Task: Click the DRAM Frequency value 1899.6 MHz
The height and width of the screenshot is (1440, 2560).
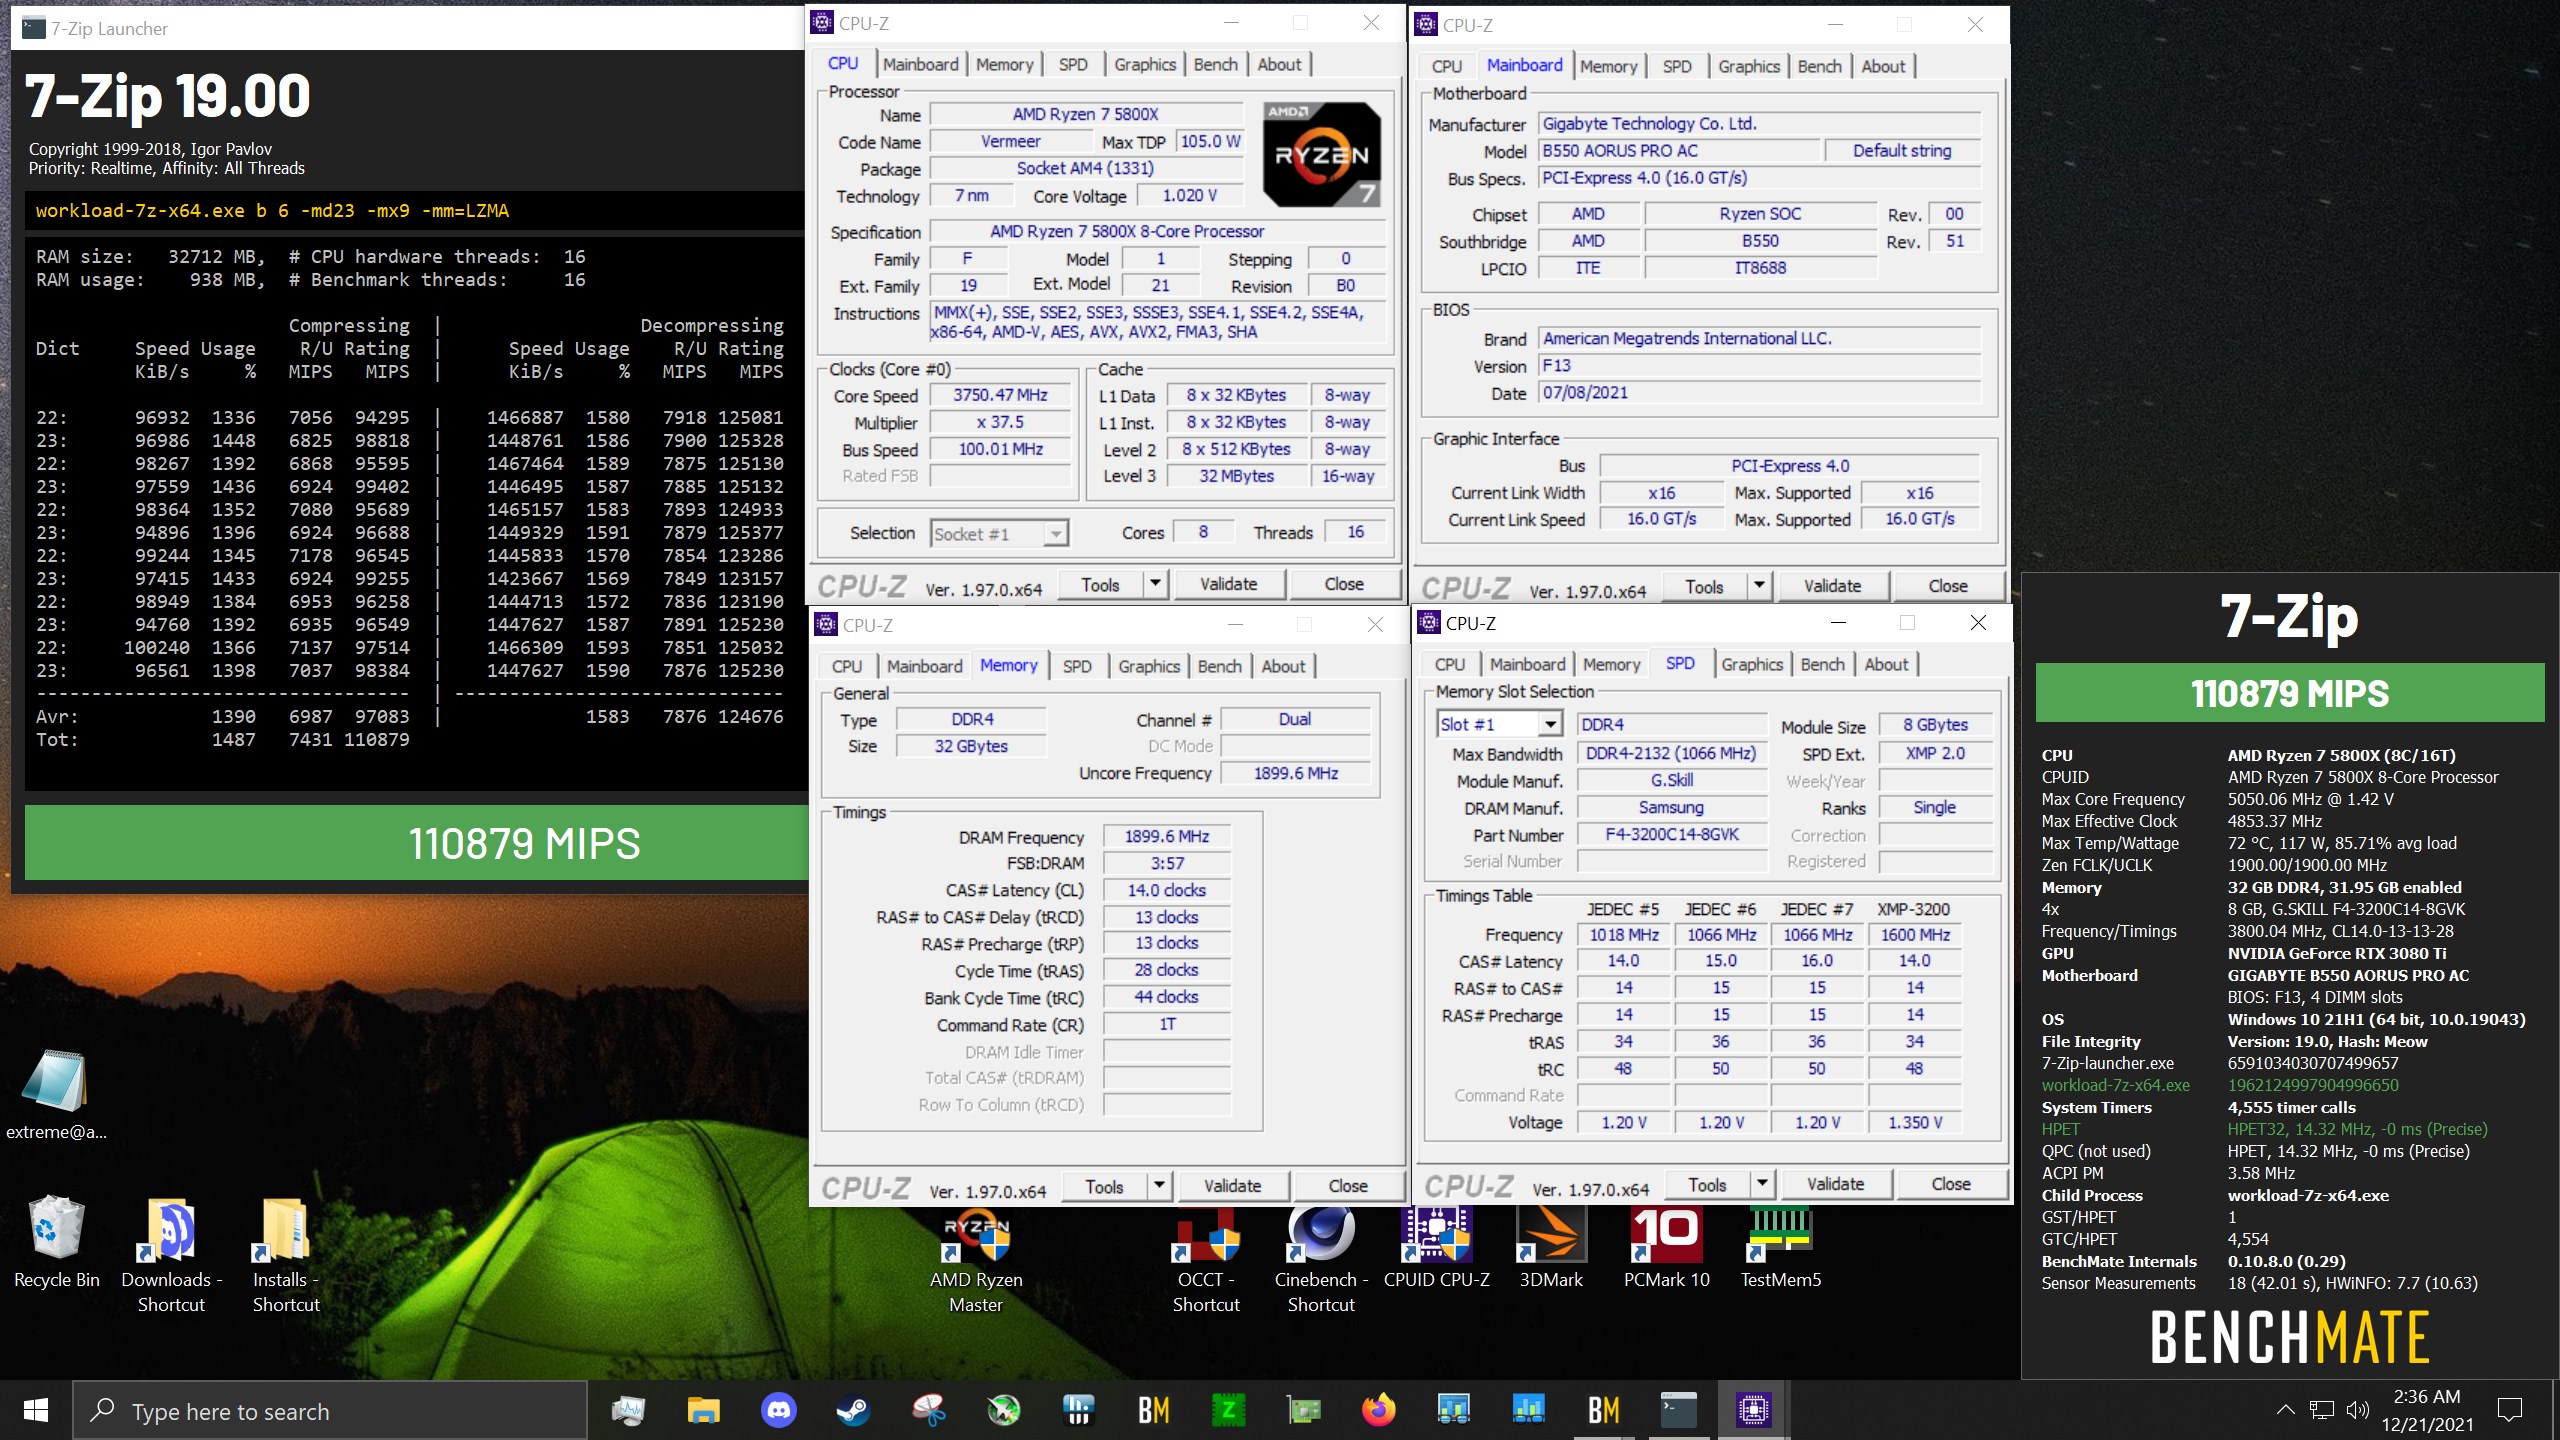Action: point(1166,837)
